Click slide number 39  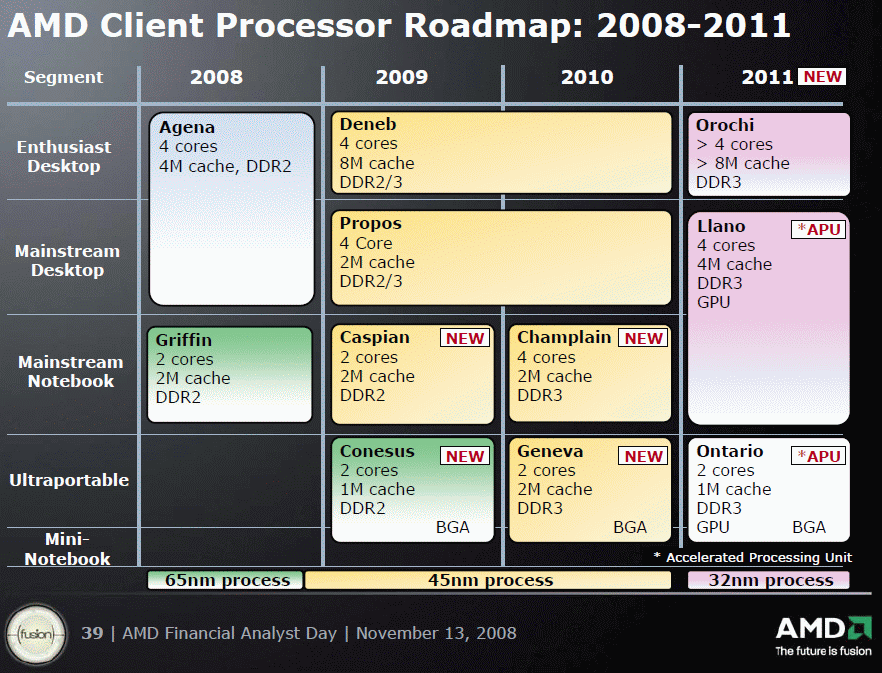[x=92, y=634]
